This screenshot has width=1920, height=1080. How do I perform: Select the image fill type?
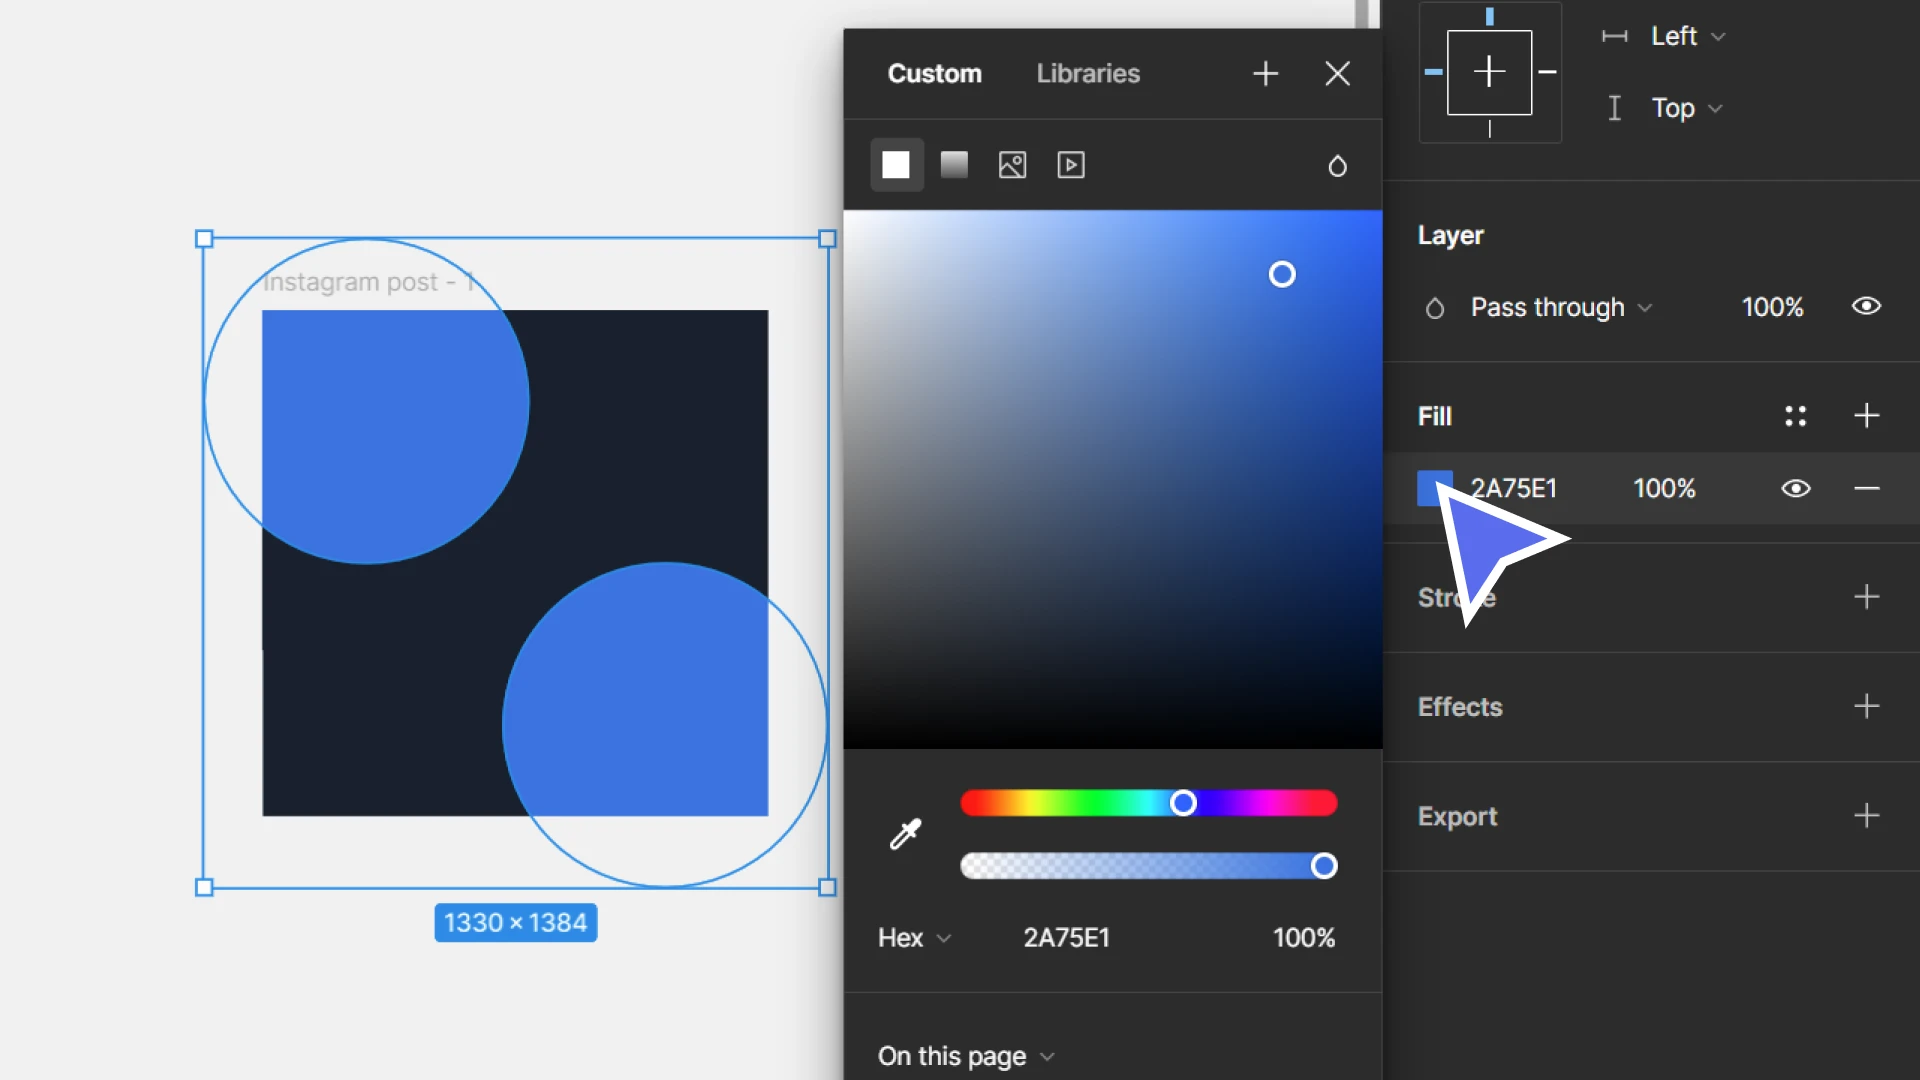(x=1012, y=165)
